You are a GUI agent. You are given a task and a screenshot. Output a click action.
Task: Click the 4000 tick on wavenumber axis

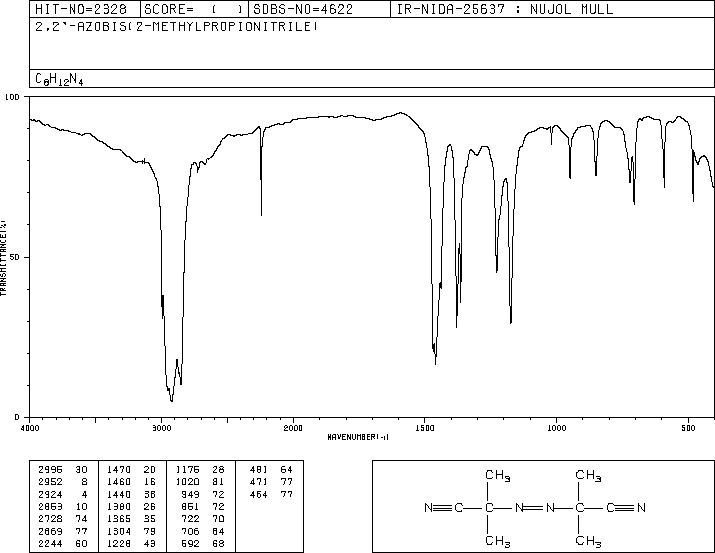[30, 427]
